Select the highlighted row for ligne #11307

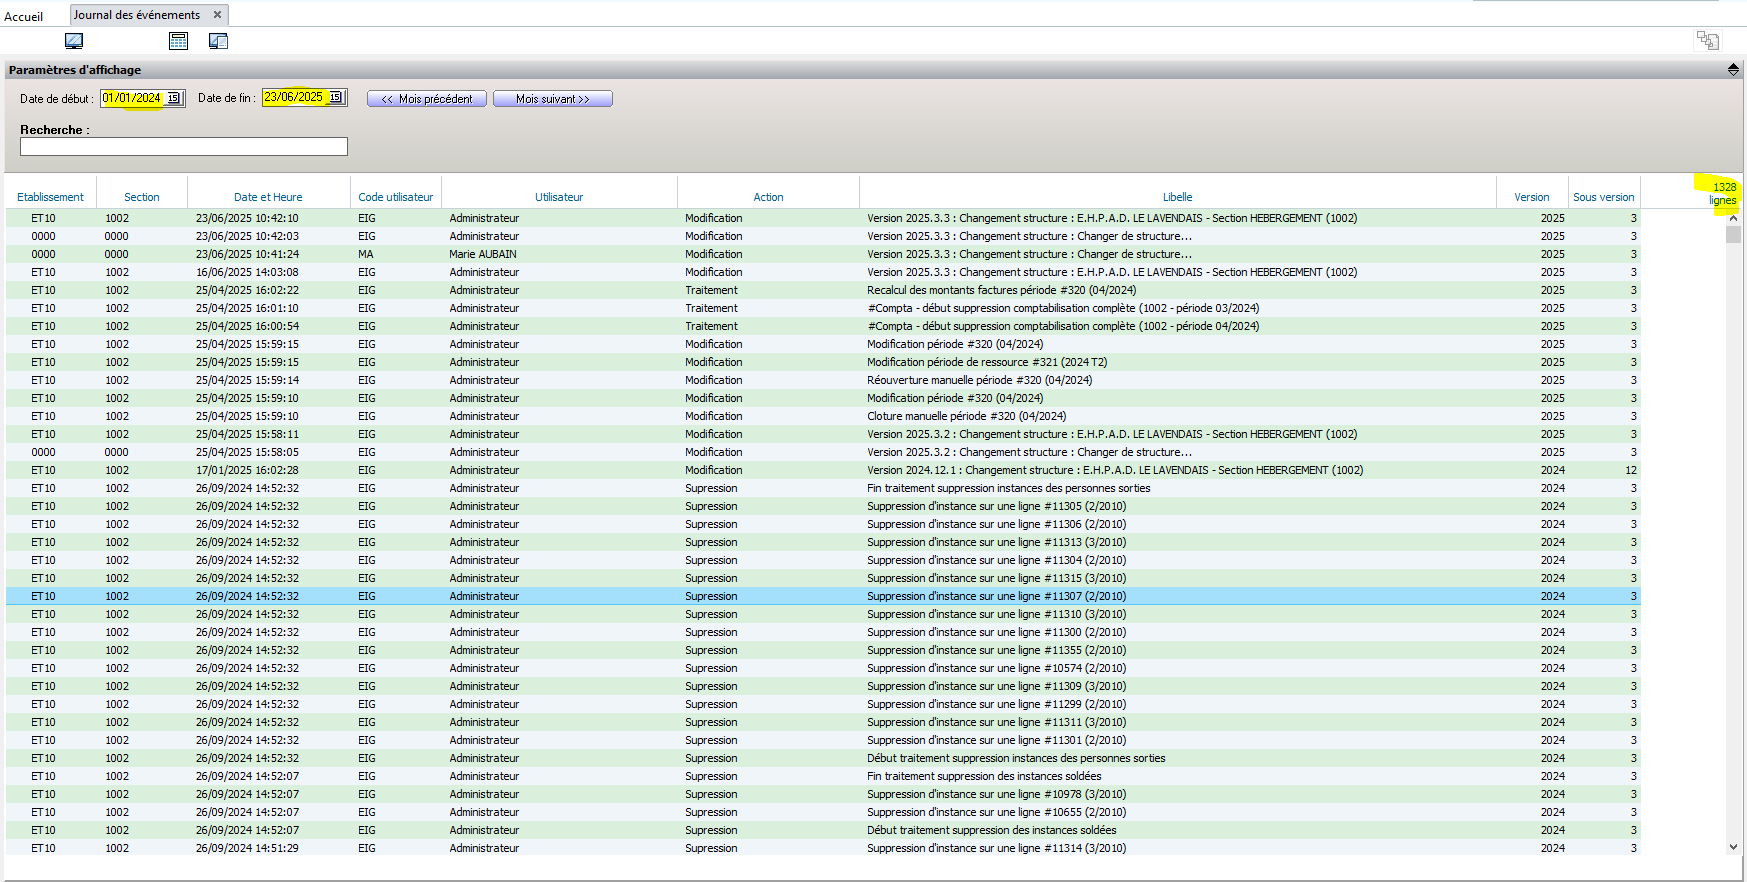(823, 596)
